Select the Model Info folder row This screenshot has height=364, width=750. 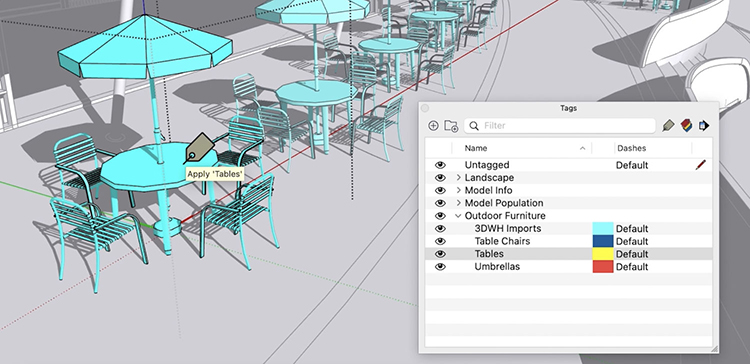pos(569,190)
